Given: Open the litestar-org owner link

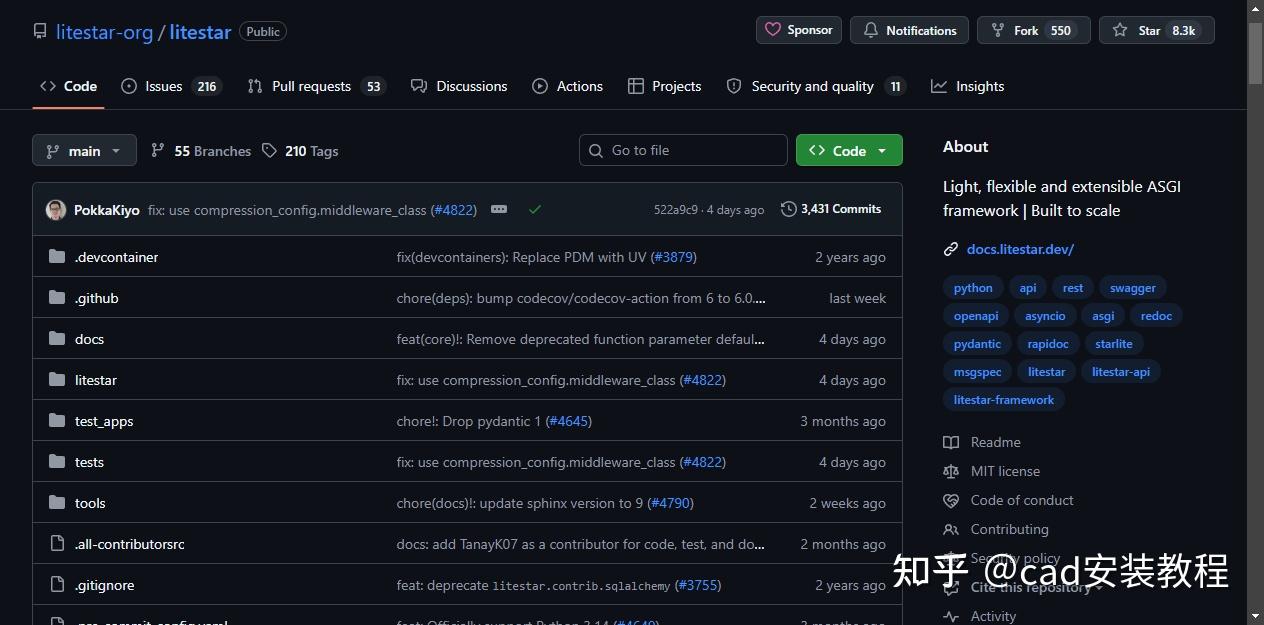Looking at the screenshot, I should pos(104,32).
